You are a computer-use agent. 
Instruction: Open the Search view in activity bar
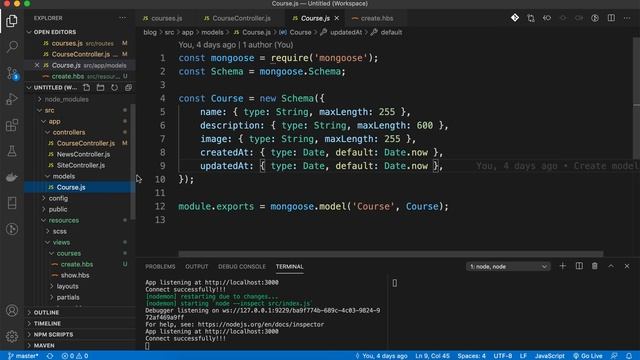tap(12, 47)
